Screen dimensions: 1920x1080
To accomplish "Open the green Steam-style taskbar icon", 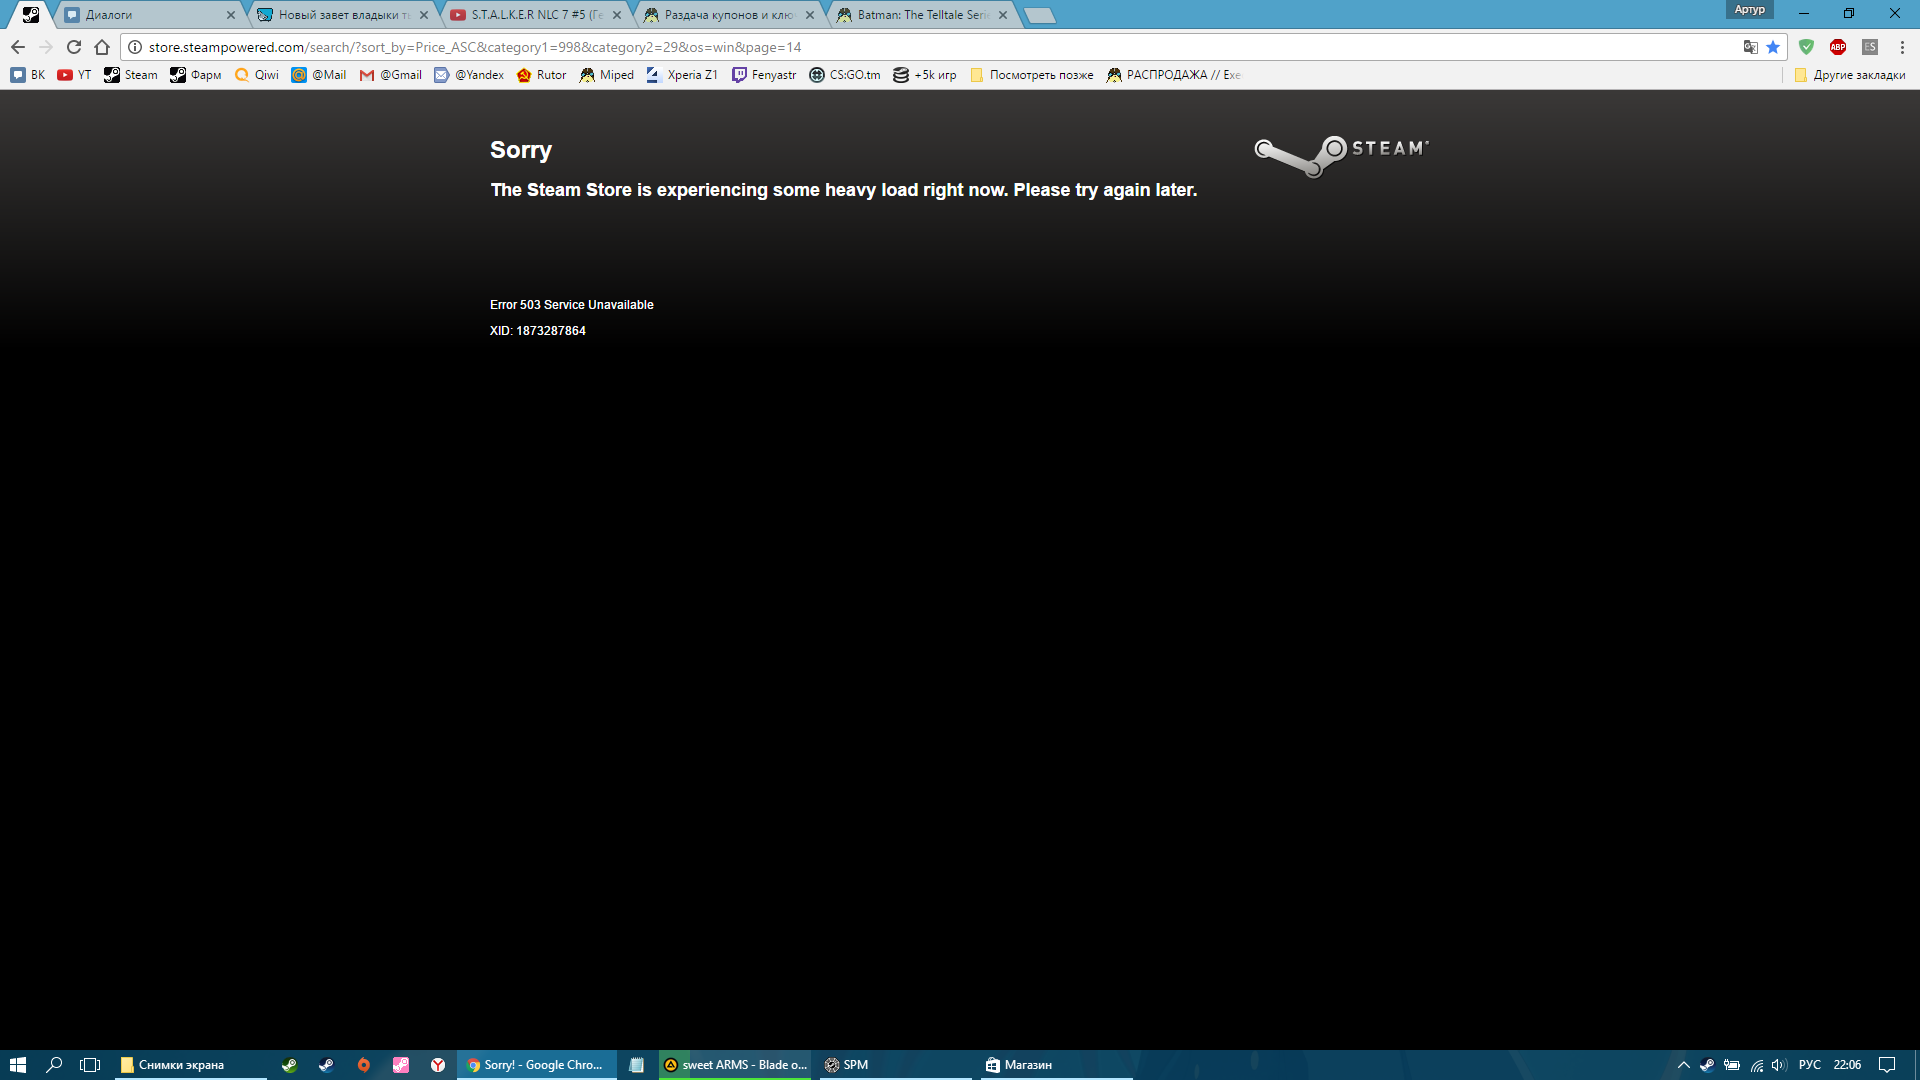I will tap(289, 1065).
